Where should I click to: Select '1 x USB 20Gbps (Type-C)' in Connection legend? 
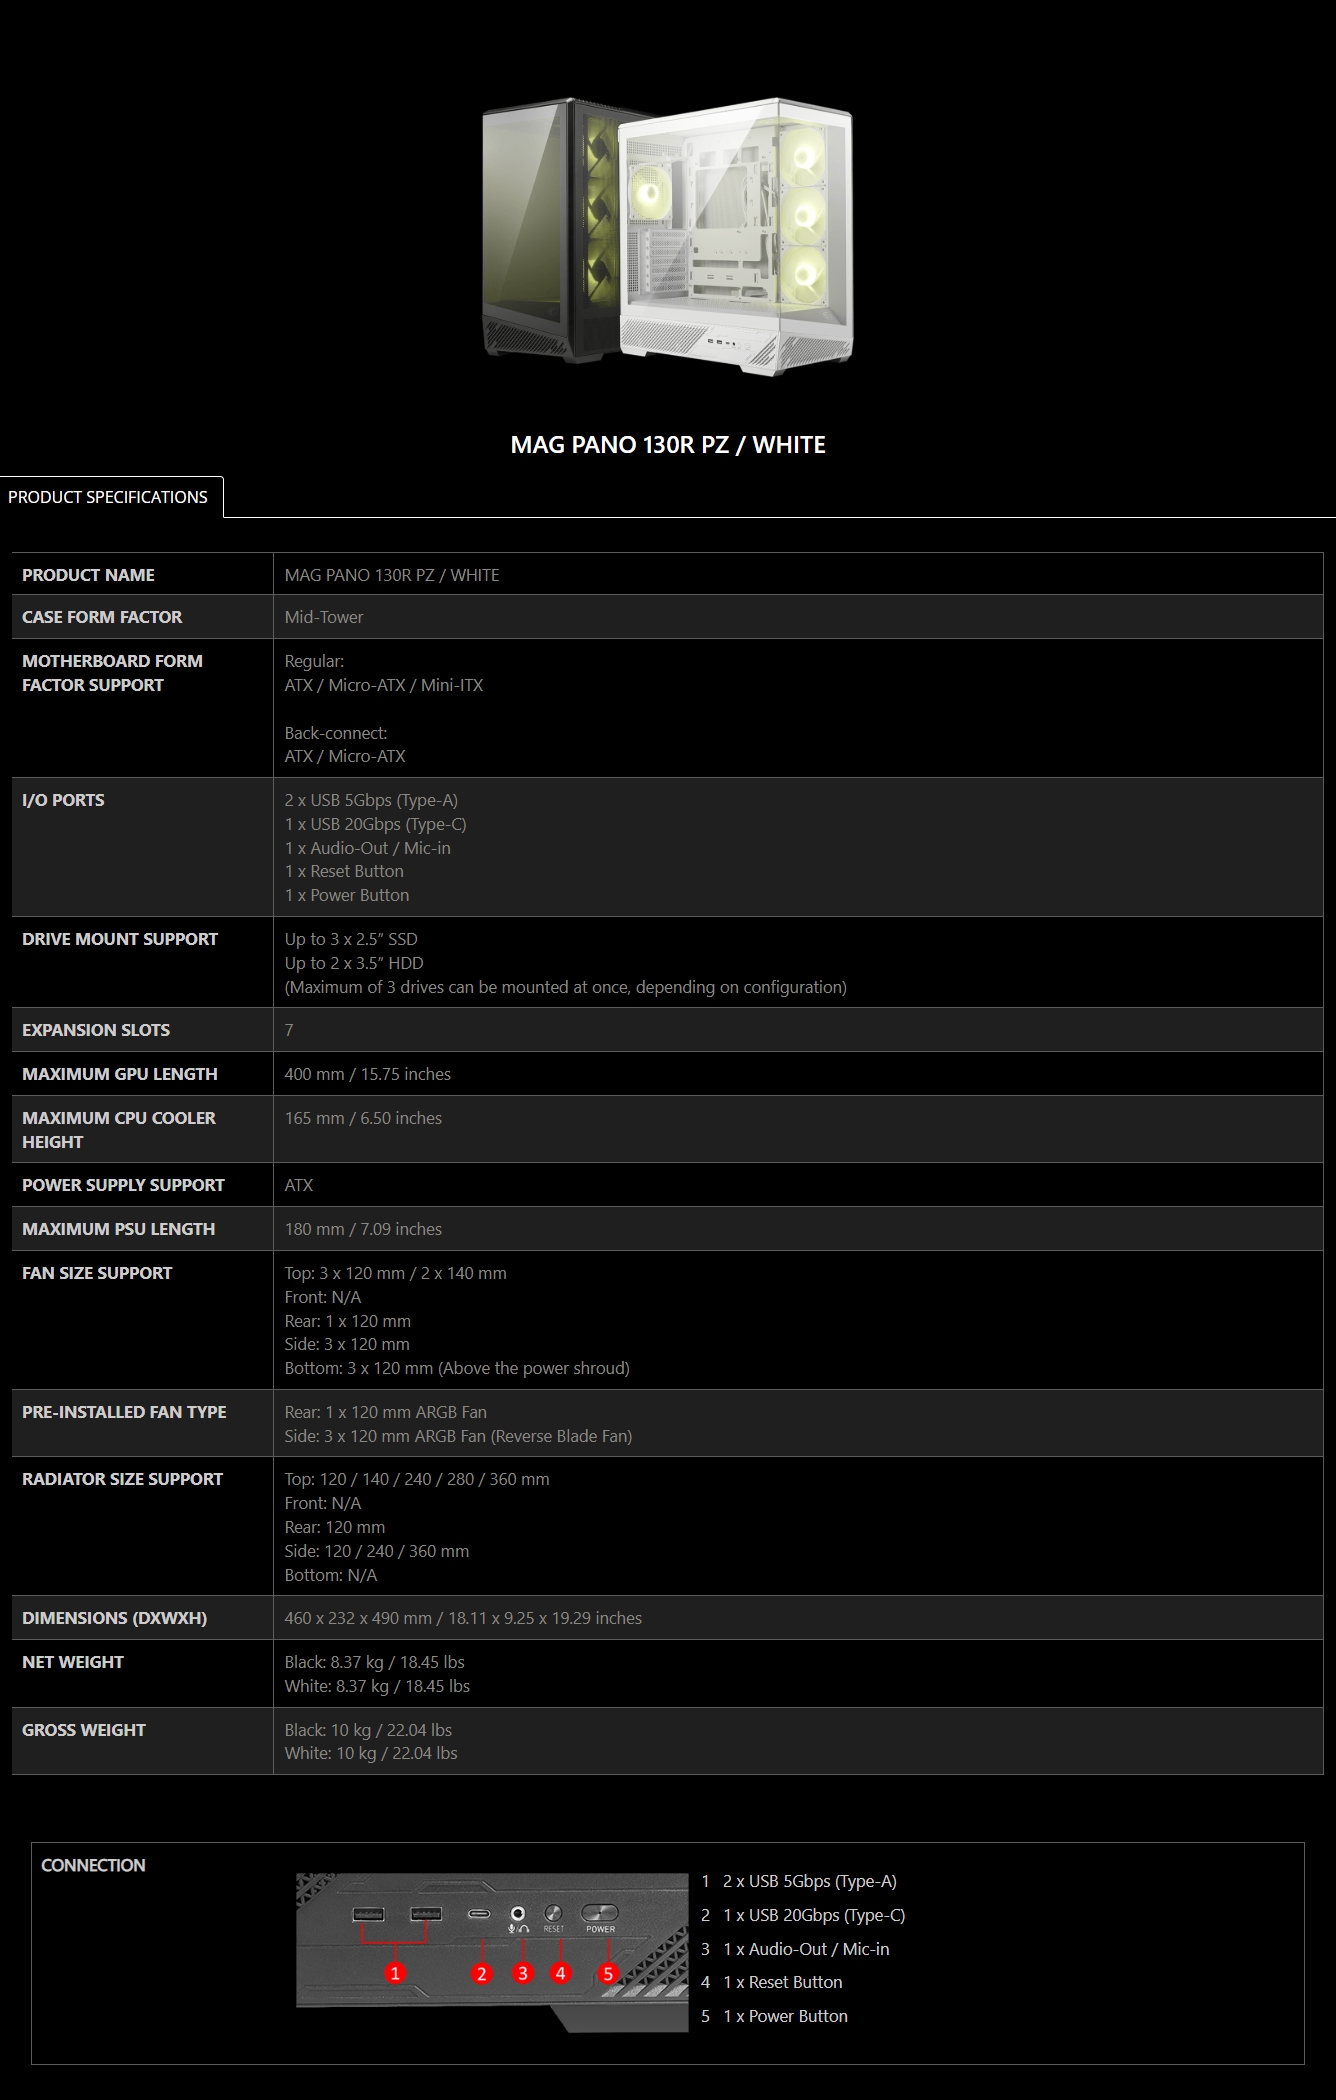click(814, 1915)
